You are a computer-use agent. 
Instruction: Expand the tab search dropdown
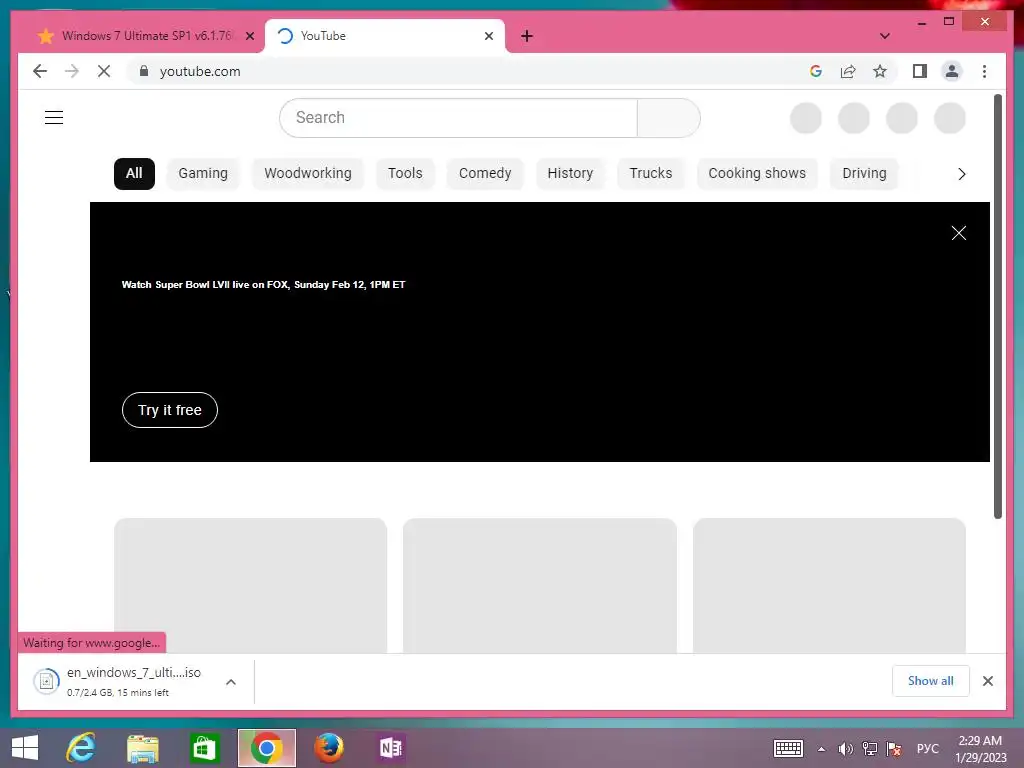[x=884, y=36]
